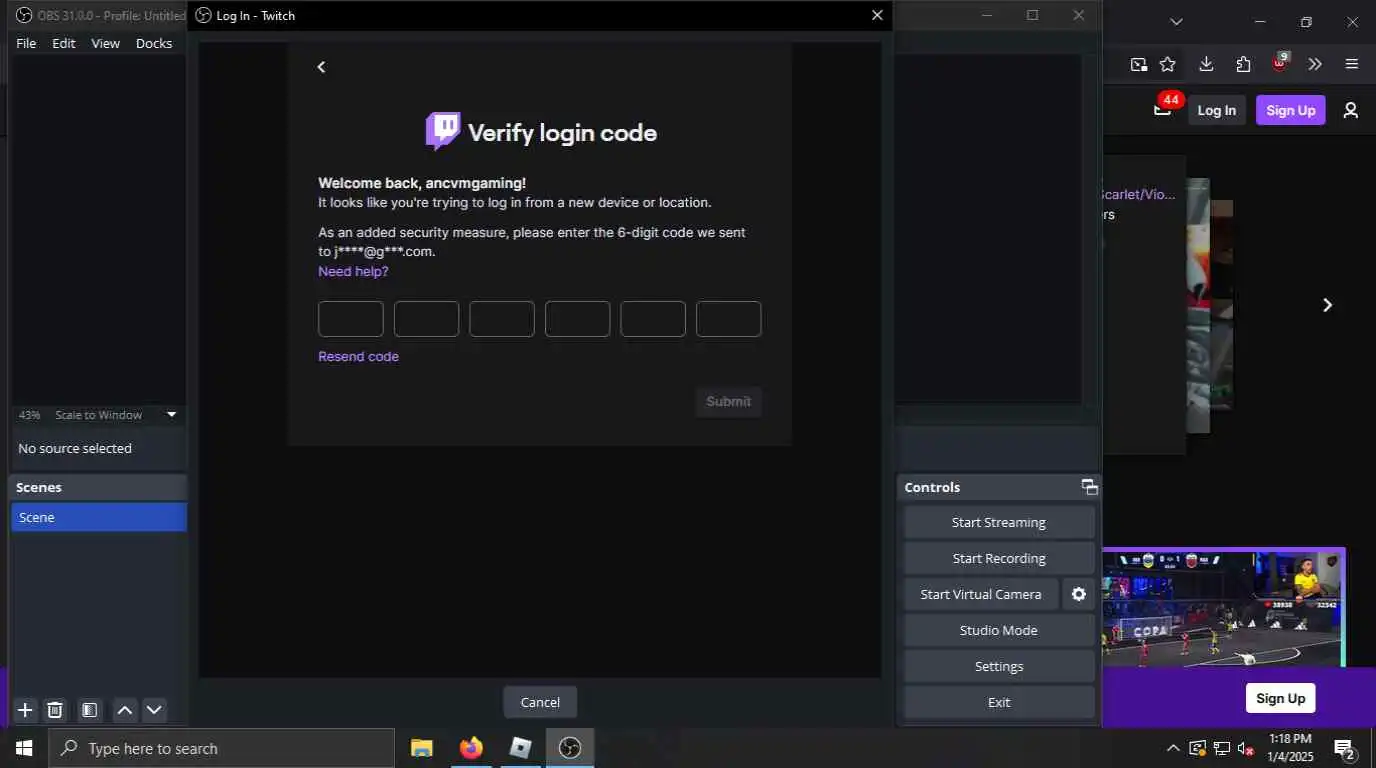Image resolution: width=1376 pixels, height=768 pixels.
Task: Open OBS Settings button
Action: pyautogui.click(x=999, y=666)
